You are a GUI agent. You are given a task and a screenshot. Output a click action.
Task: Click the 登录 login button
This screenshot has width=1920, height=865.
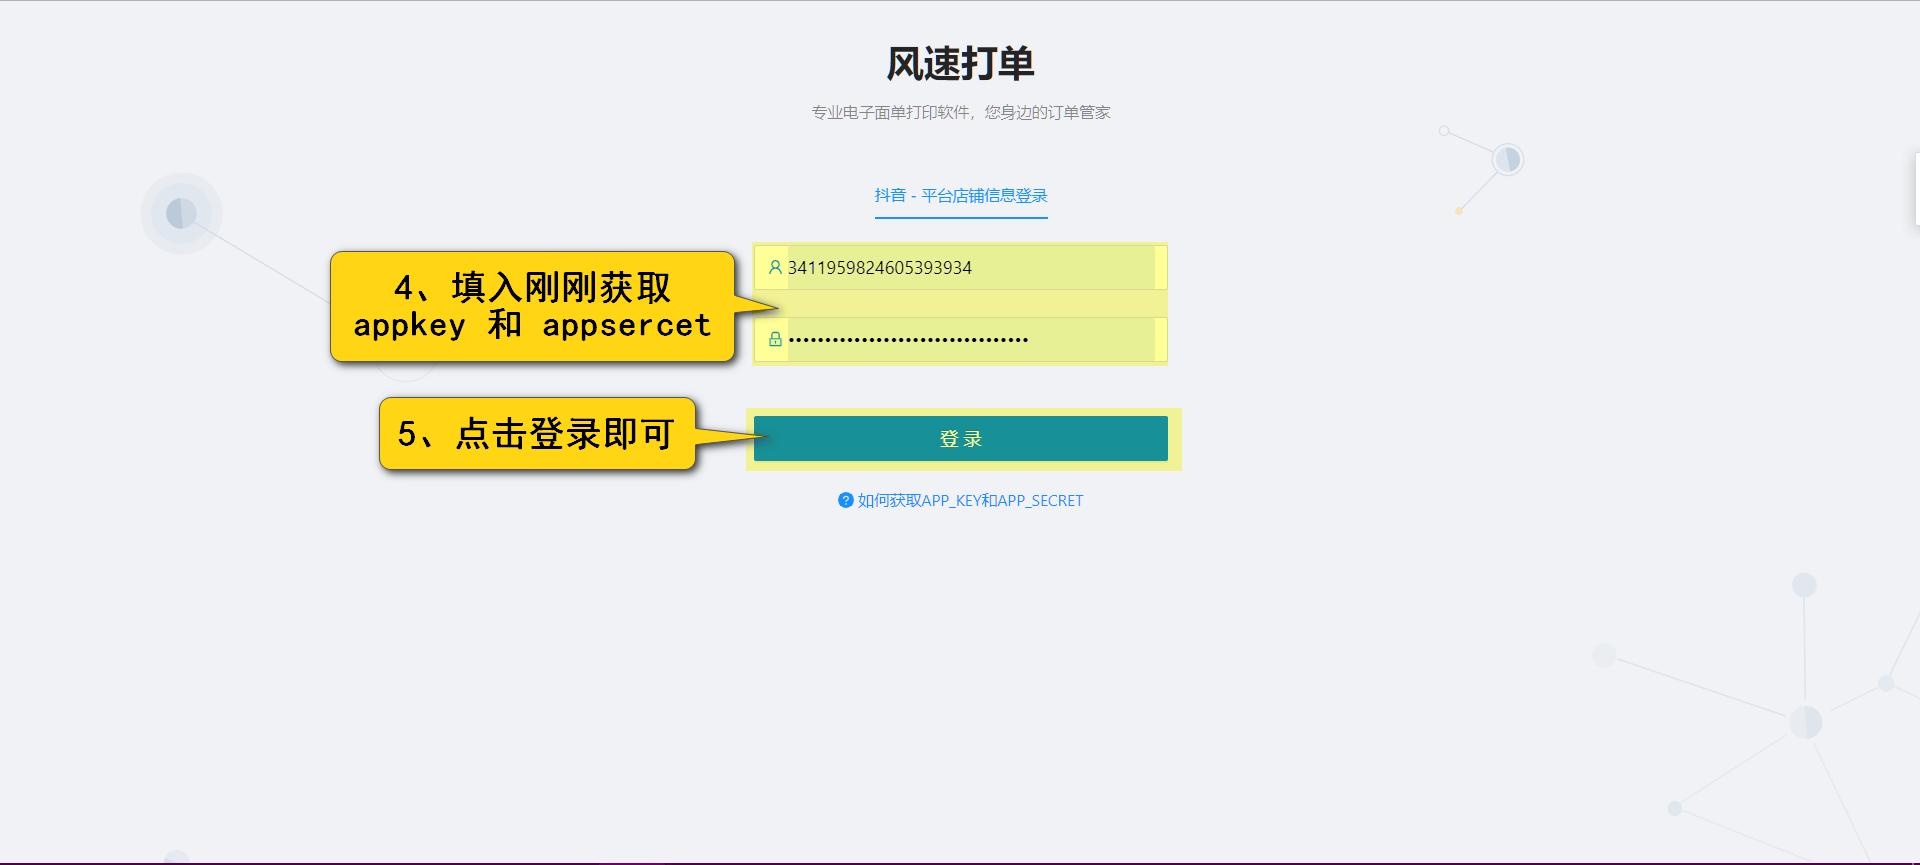(x=960, y=438)
